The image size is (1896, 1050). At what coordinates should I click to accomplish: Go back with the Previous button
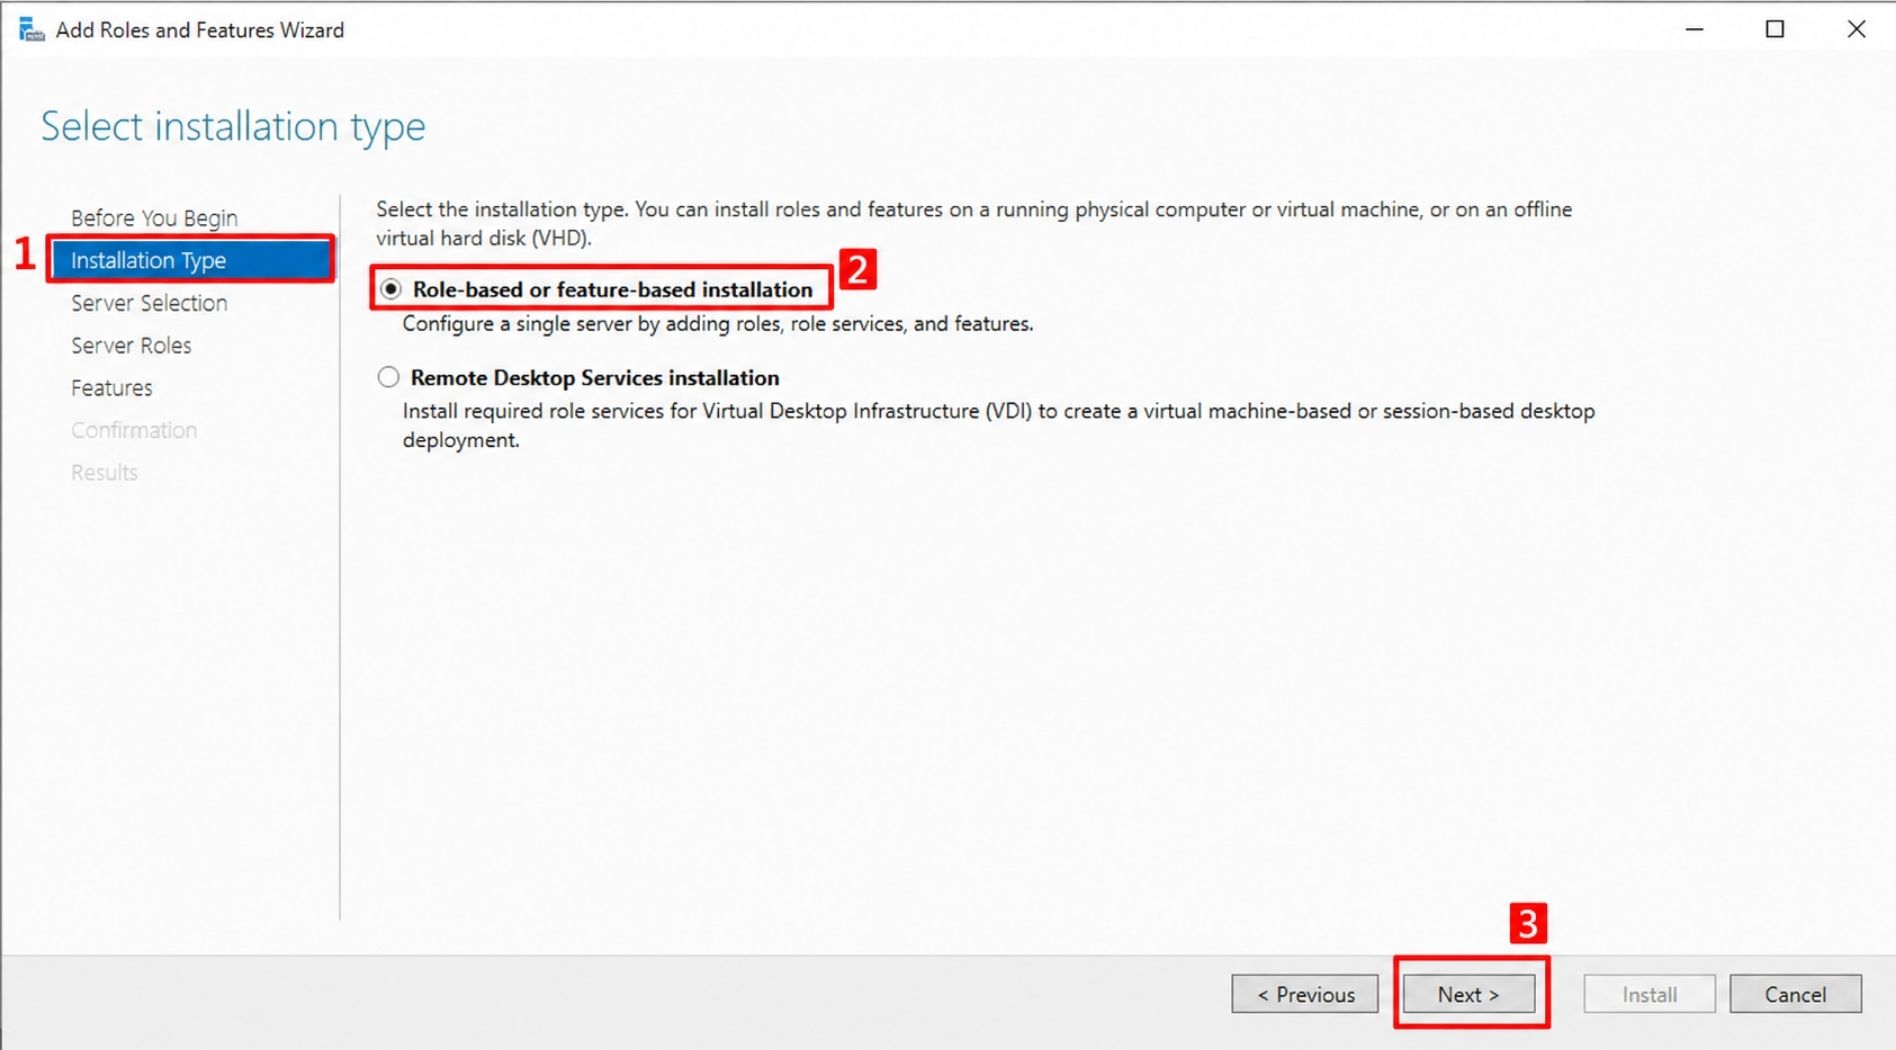[1305, 994]
